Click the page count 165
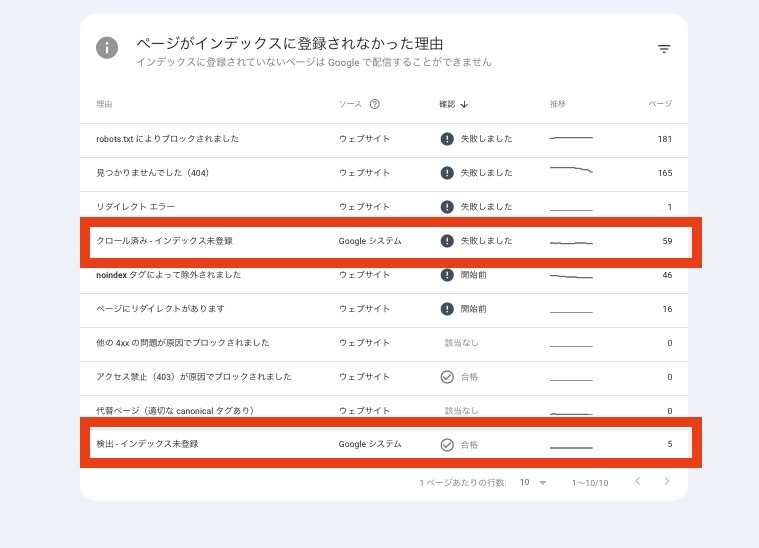The width and height of the screenshot is (759, 548). click(665, 173)
